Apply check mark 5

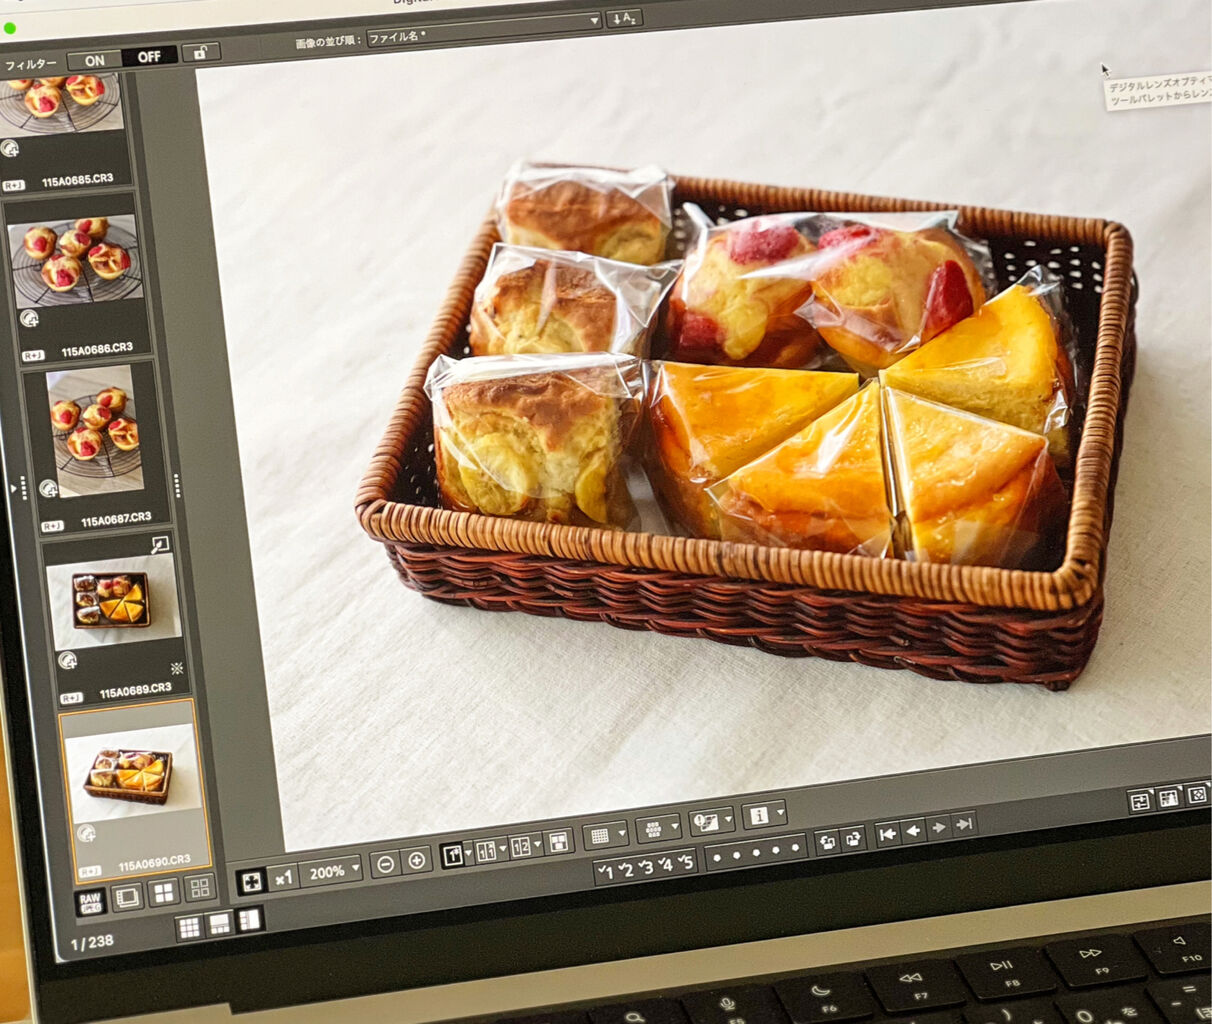(685, 862)
